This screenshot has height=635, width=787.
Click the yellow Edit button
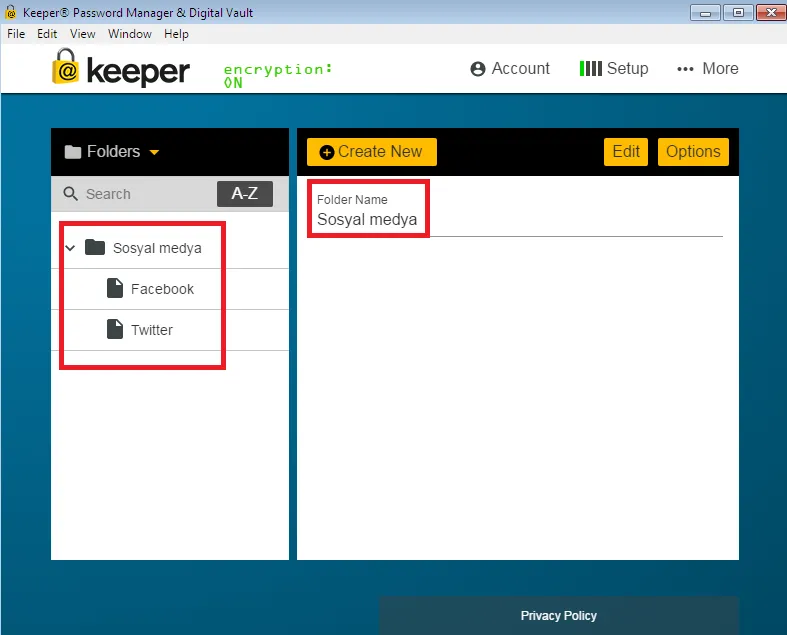(626, 152)
